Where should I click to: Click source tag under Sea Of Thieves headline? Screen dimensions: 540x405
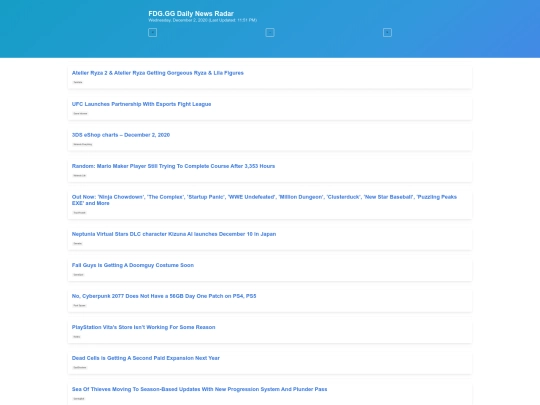[x=79, y=398]
